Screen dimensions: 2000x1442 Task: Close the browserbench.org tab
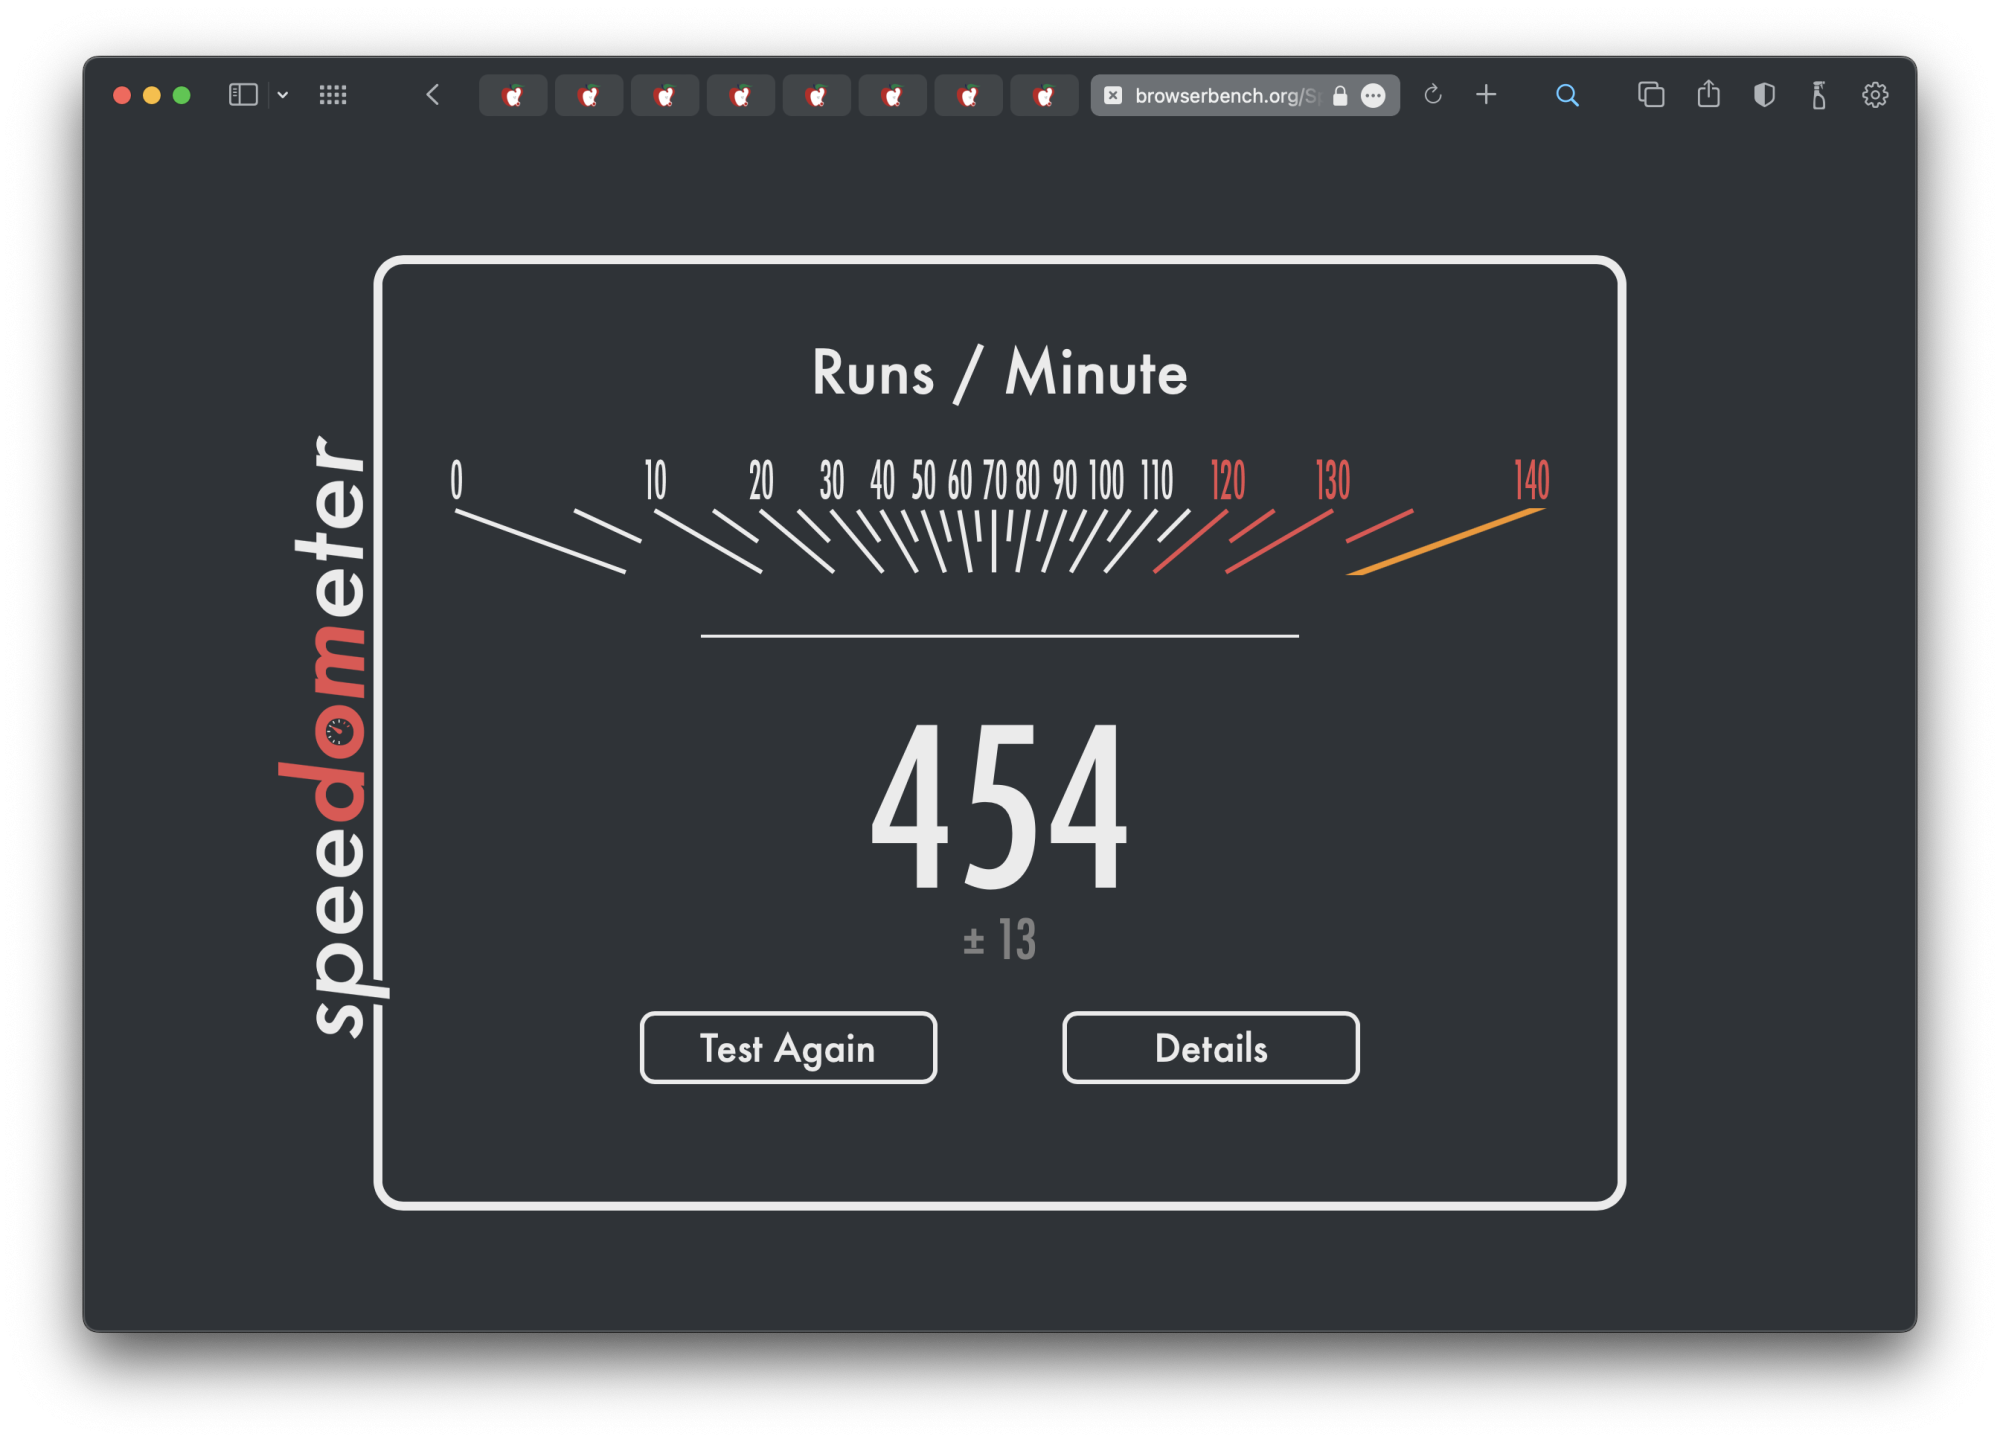1113,96
